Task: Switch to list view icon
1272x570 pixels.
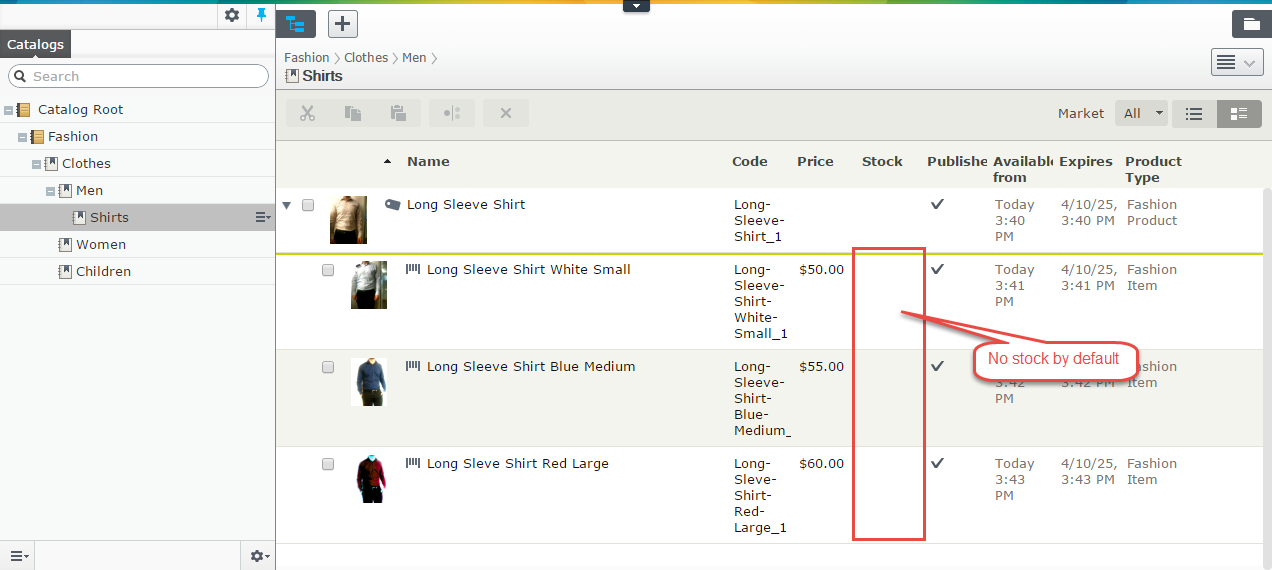Action: 1194,114
